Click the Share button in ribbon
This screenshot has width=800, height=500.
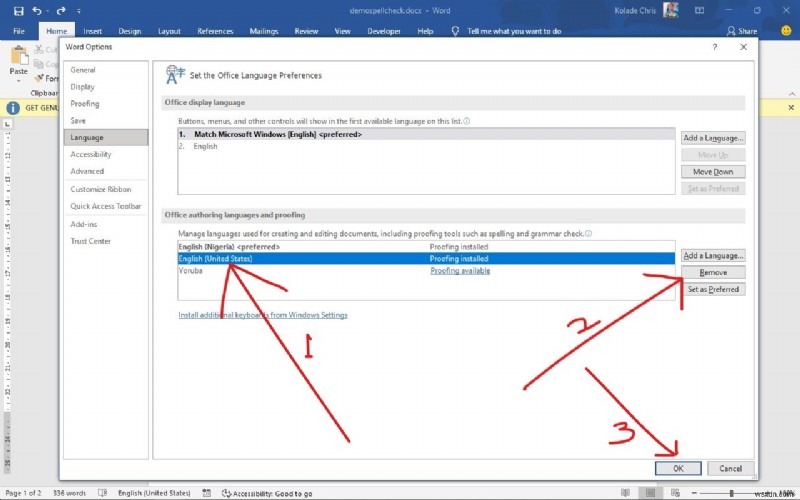pos(742,31)
